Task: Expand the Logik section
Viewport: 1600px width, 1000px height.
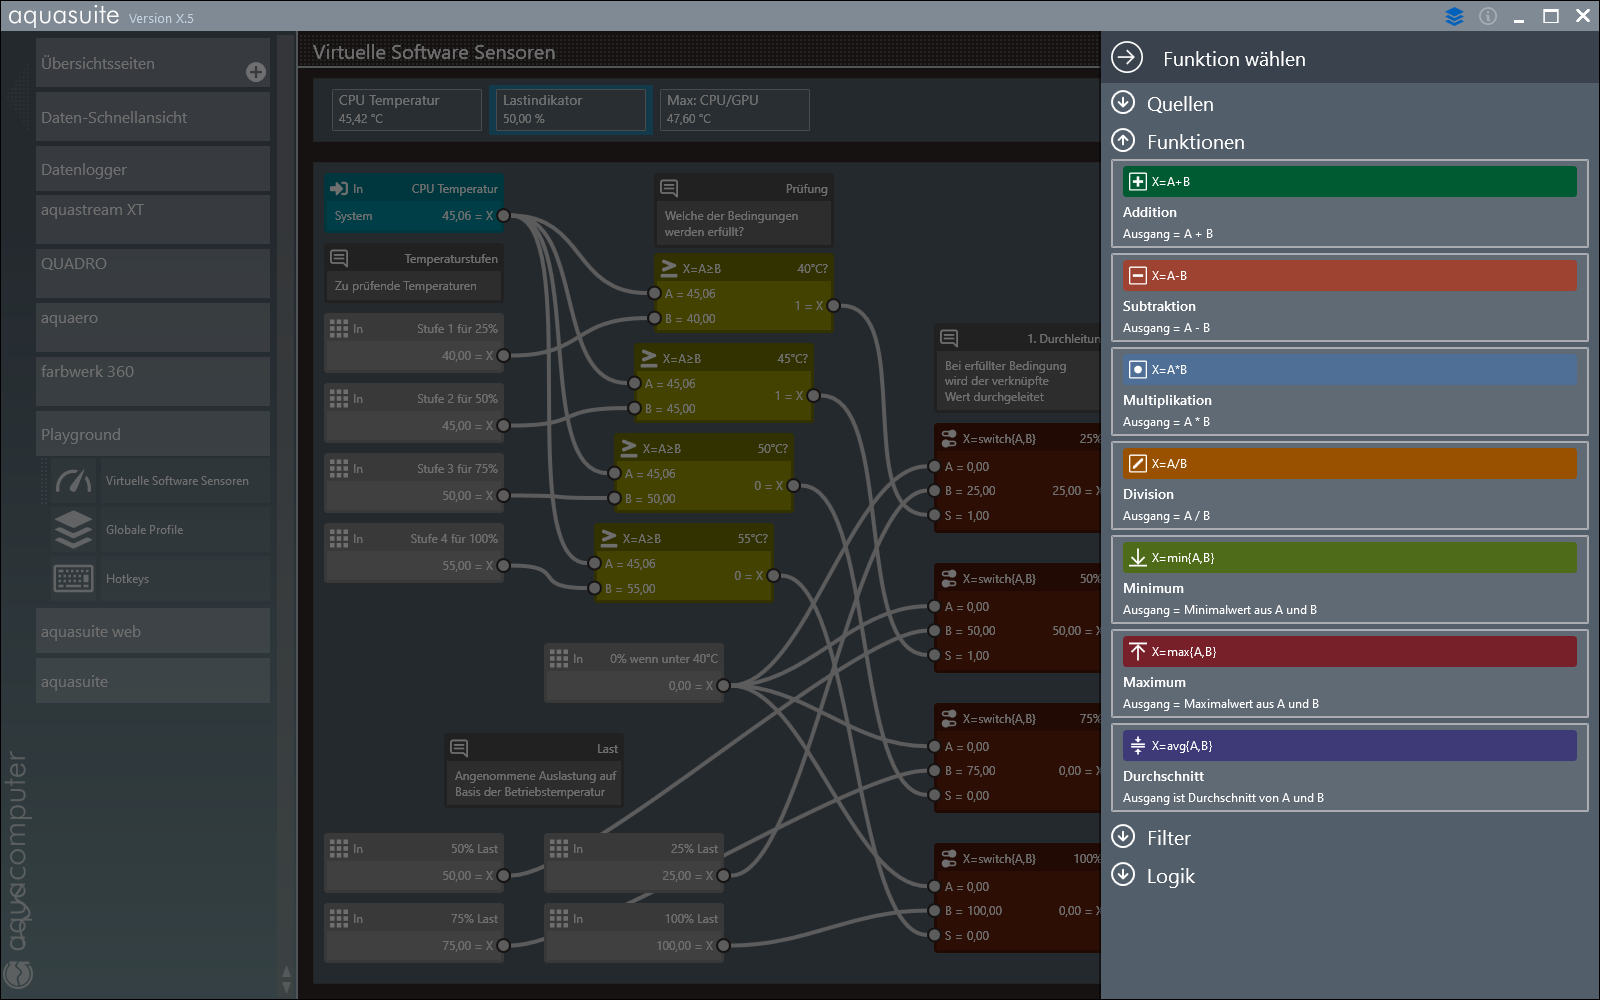Action: [1124, 875]
